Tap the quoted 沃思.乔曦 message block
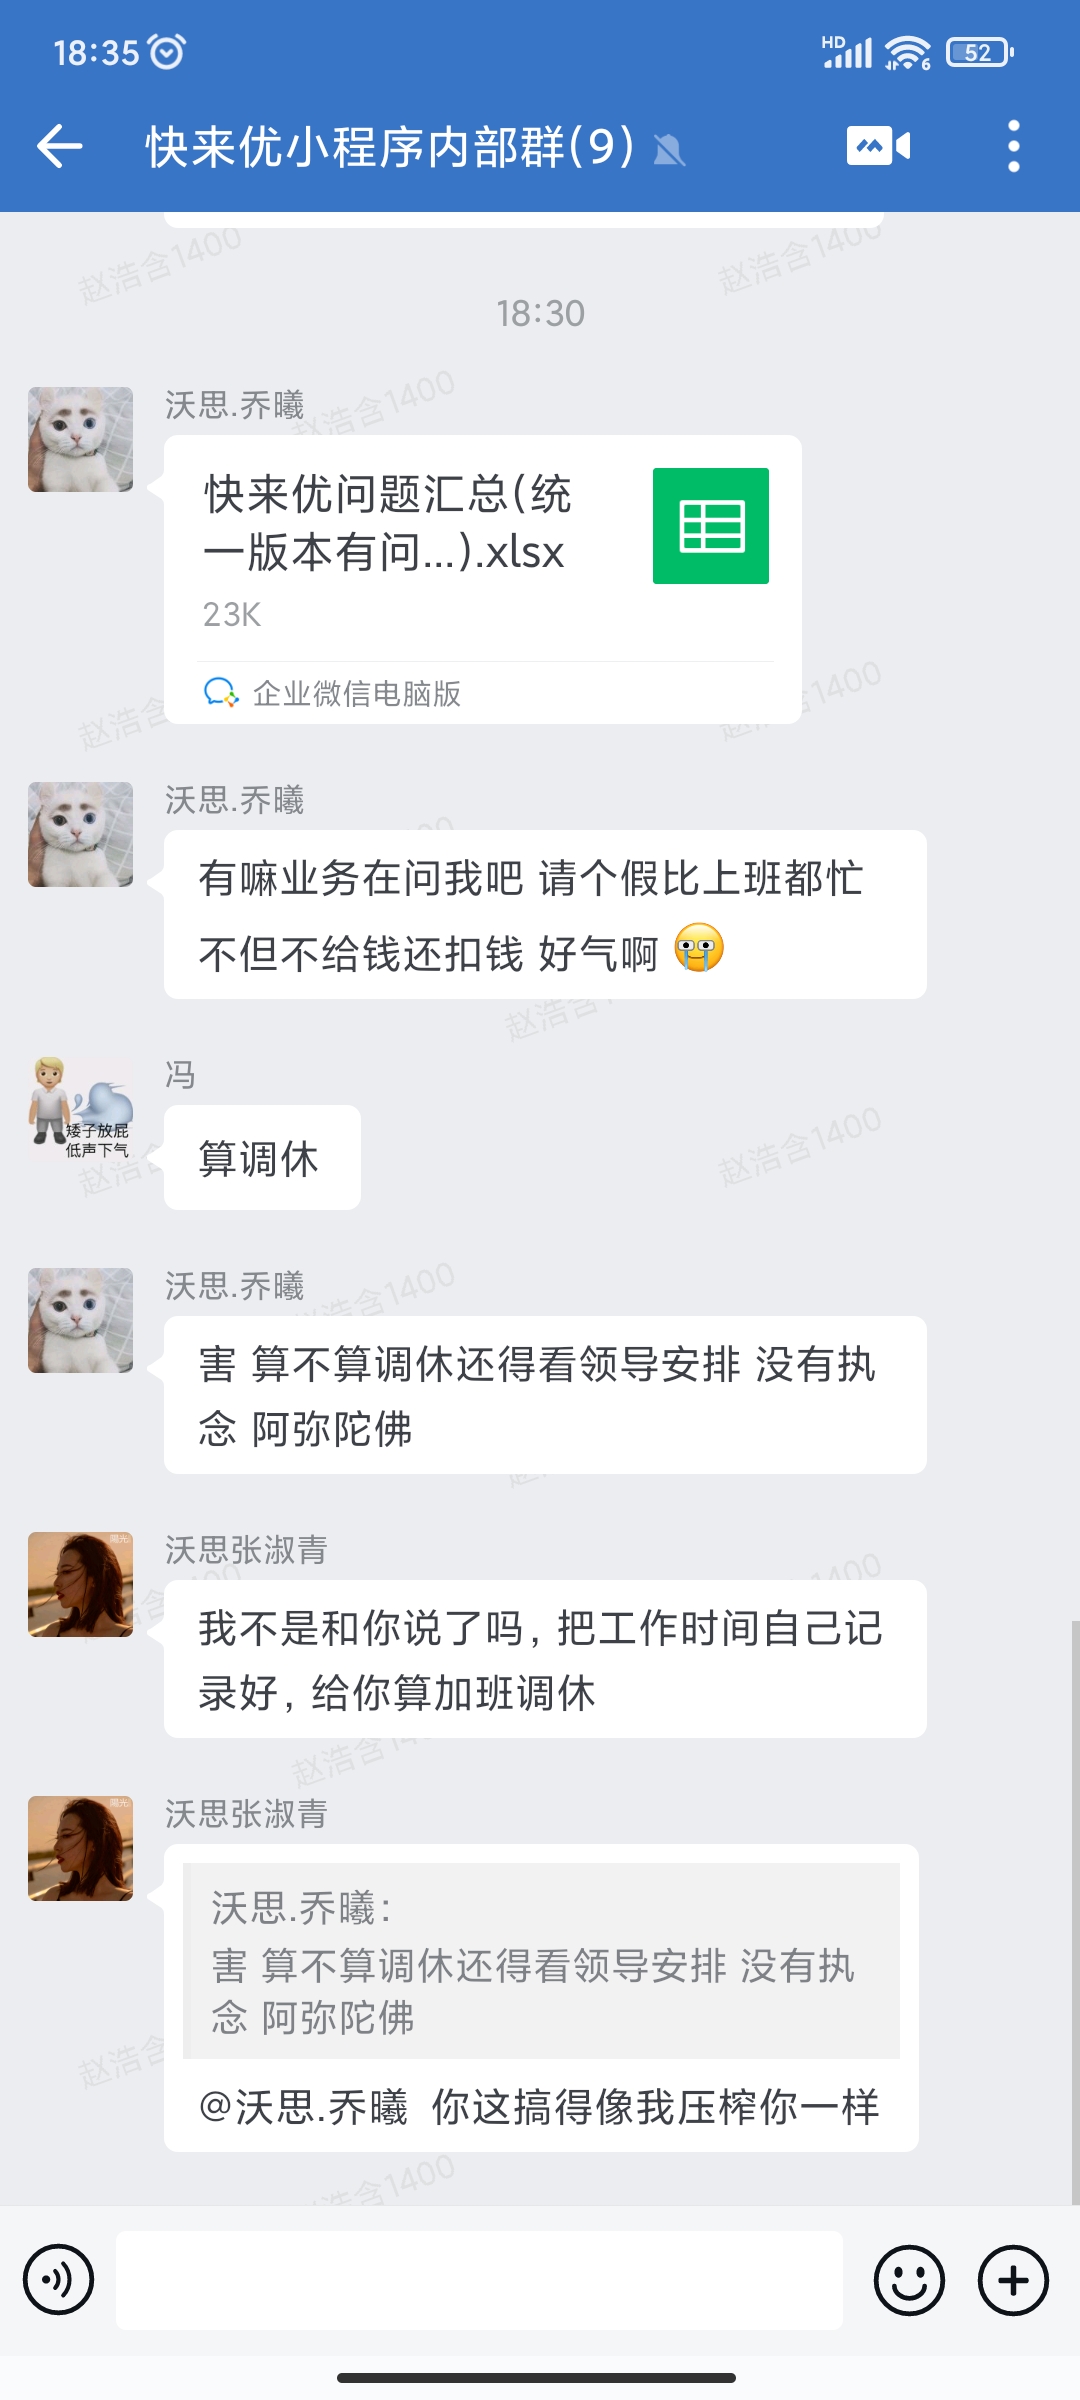Viewport: 1080px width, 2400px height. click(x=541, y=1960)
